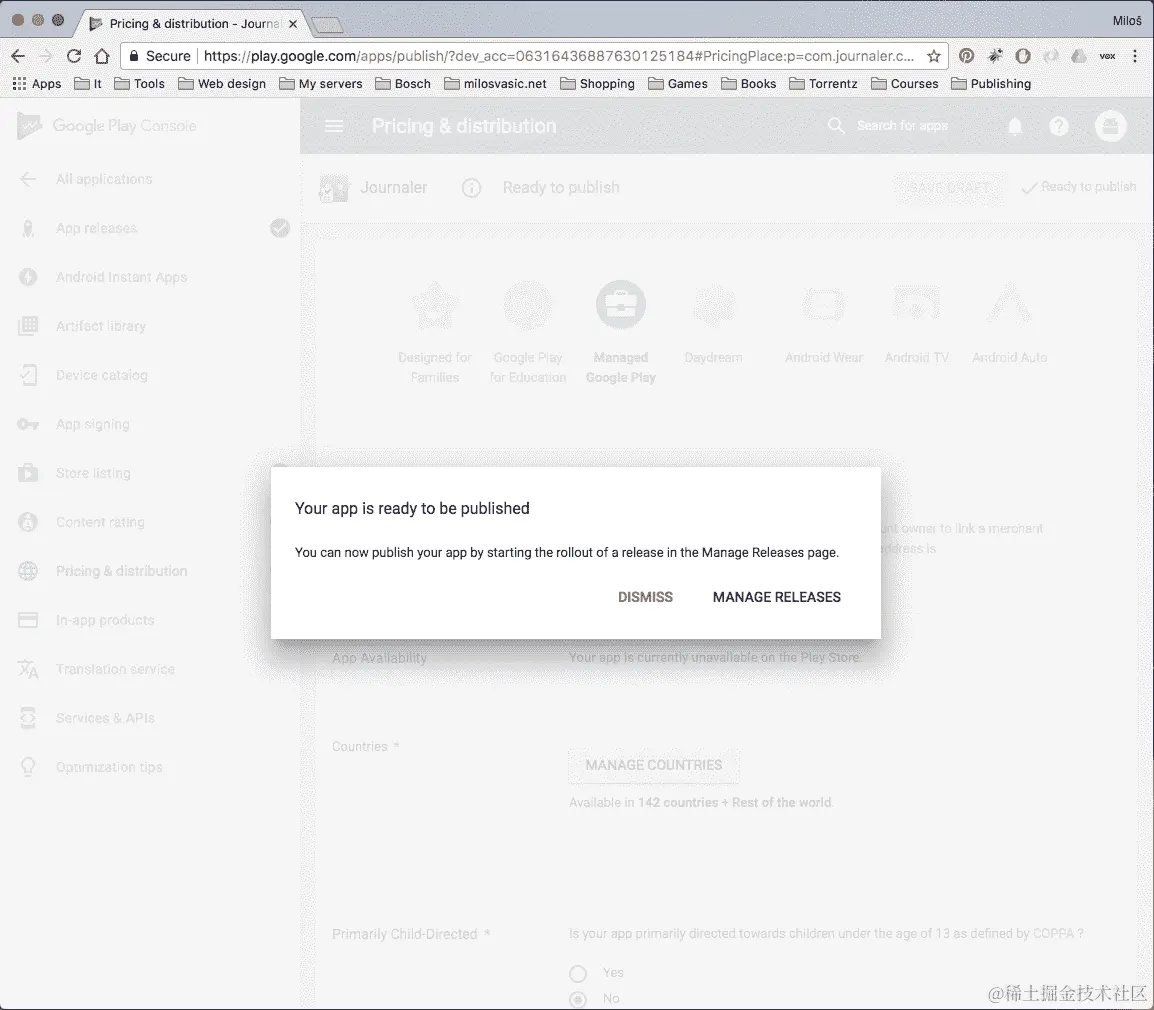Open the Translation service section
The width and height of the screenshot is (1154, 1010).
116,668
